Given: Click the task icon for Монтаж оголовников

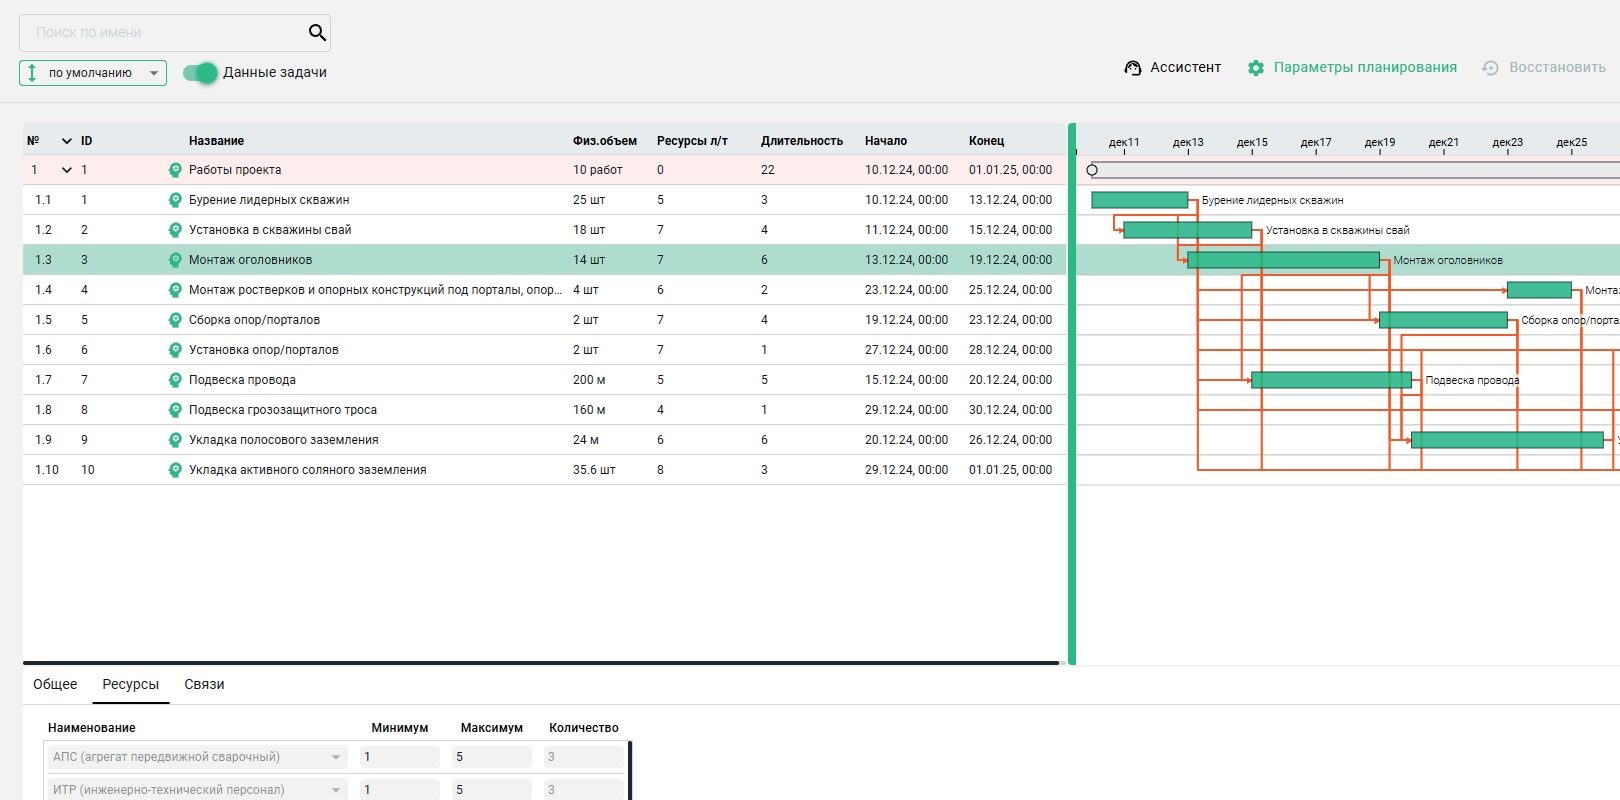Looking at the screenshot, I should coord(175,260).
